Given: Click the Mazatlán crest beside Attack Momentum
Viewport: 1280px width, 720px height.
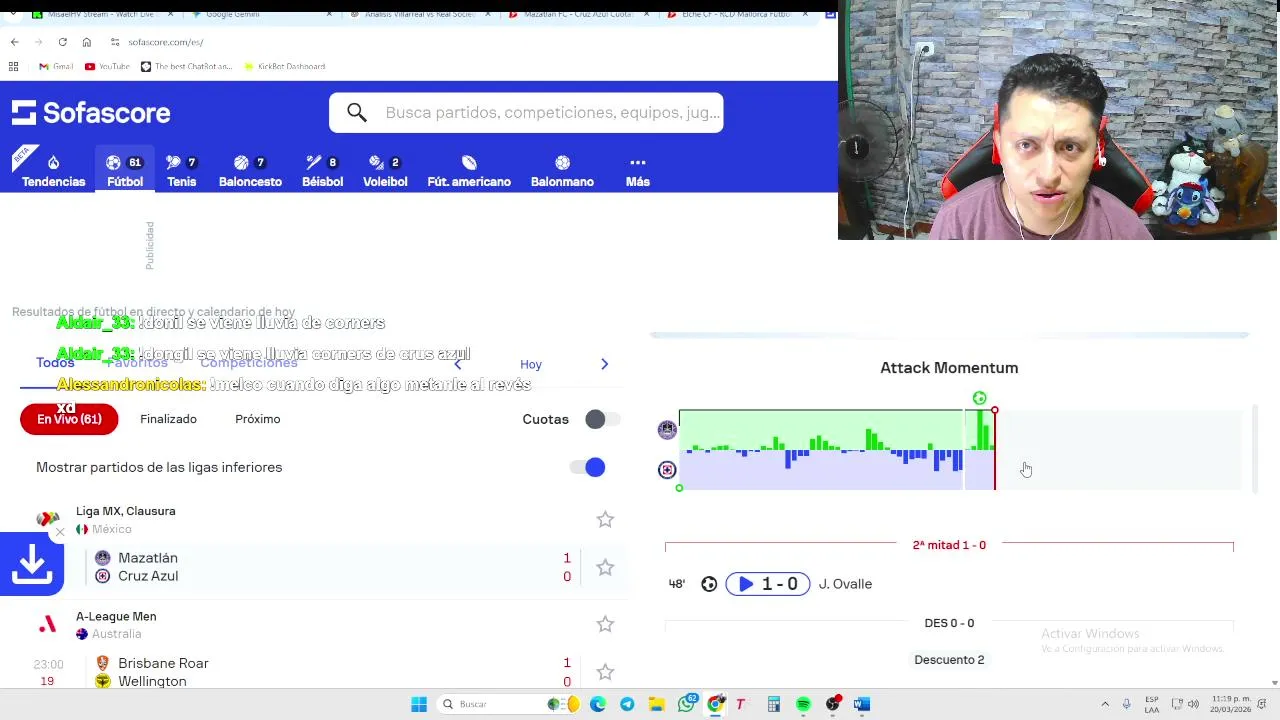Looking at the screenshot, I should 667,429.
